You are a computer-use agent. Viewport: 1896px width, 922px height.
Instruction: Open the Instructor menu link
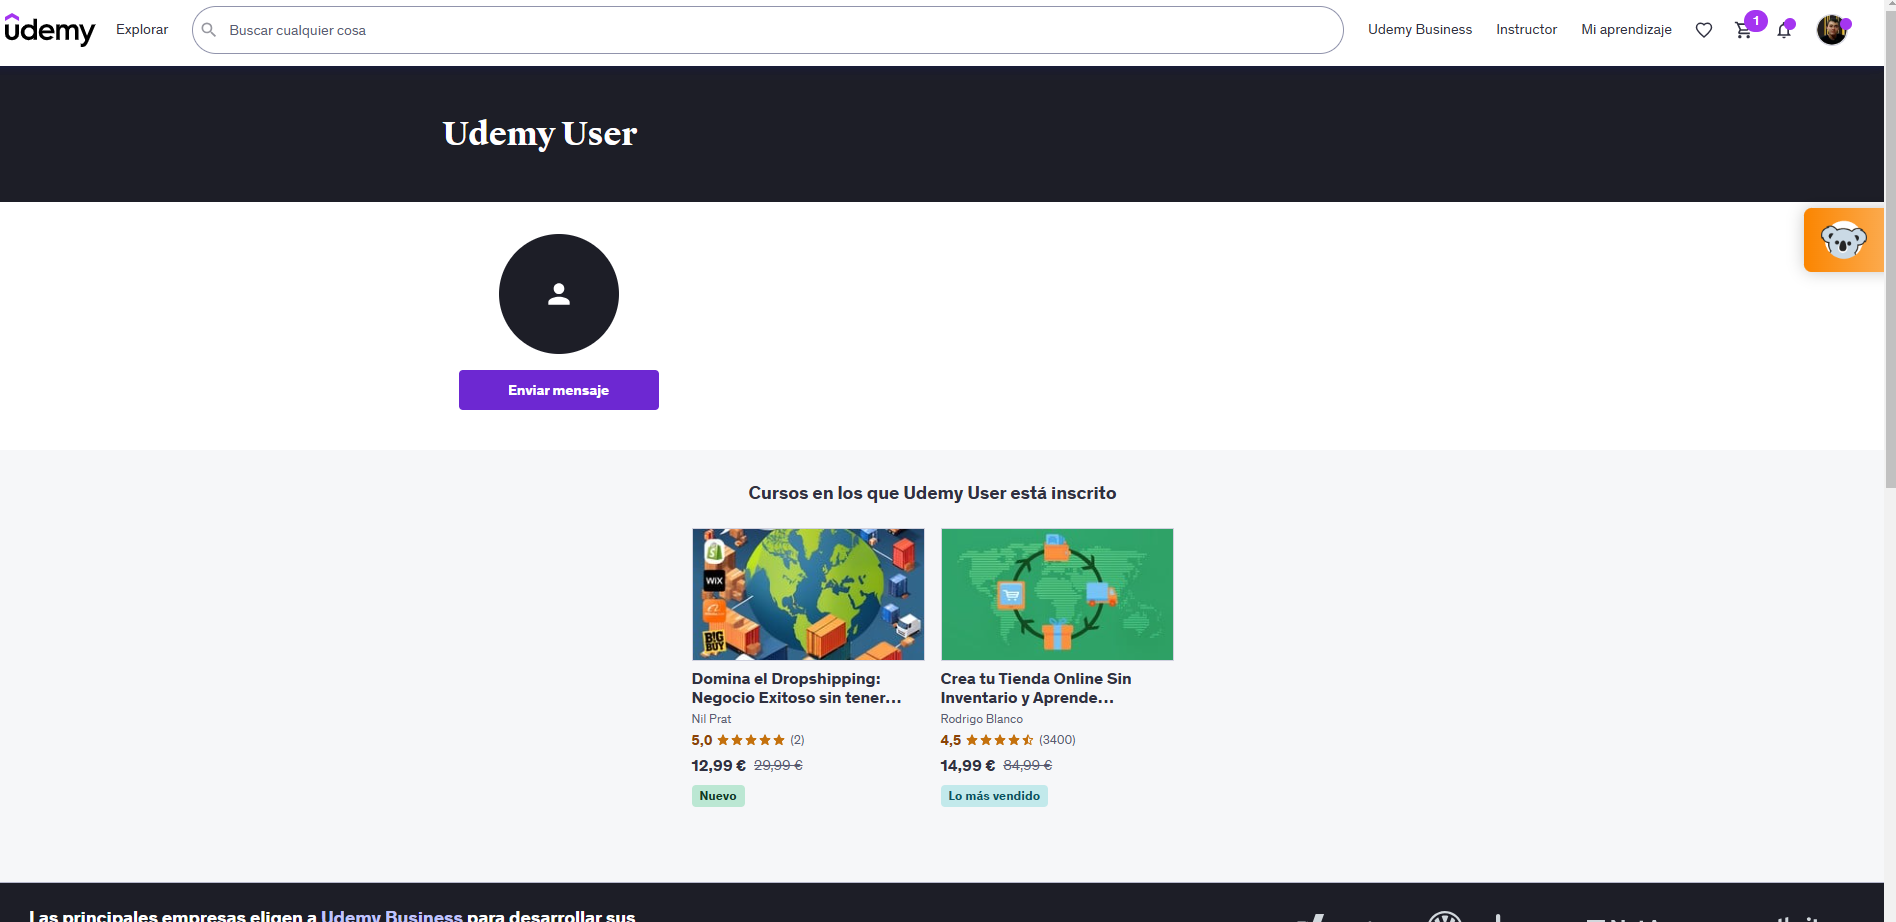coord(1527,30)
